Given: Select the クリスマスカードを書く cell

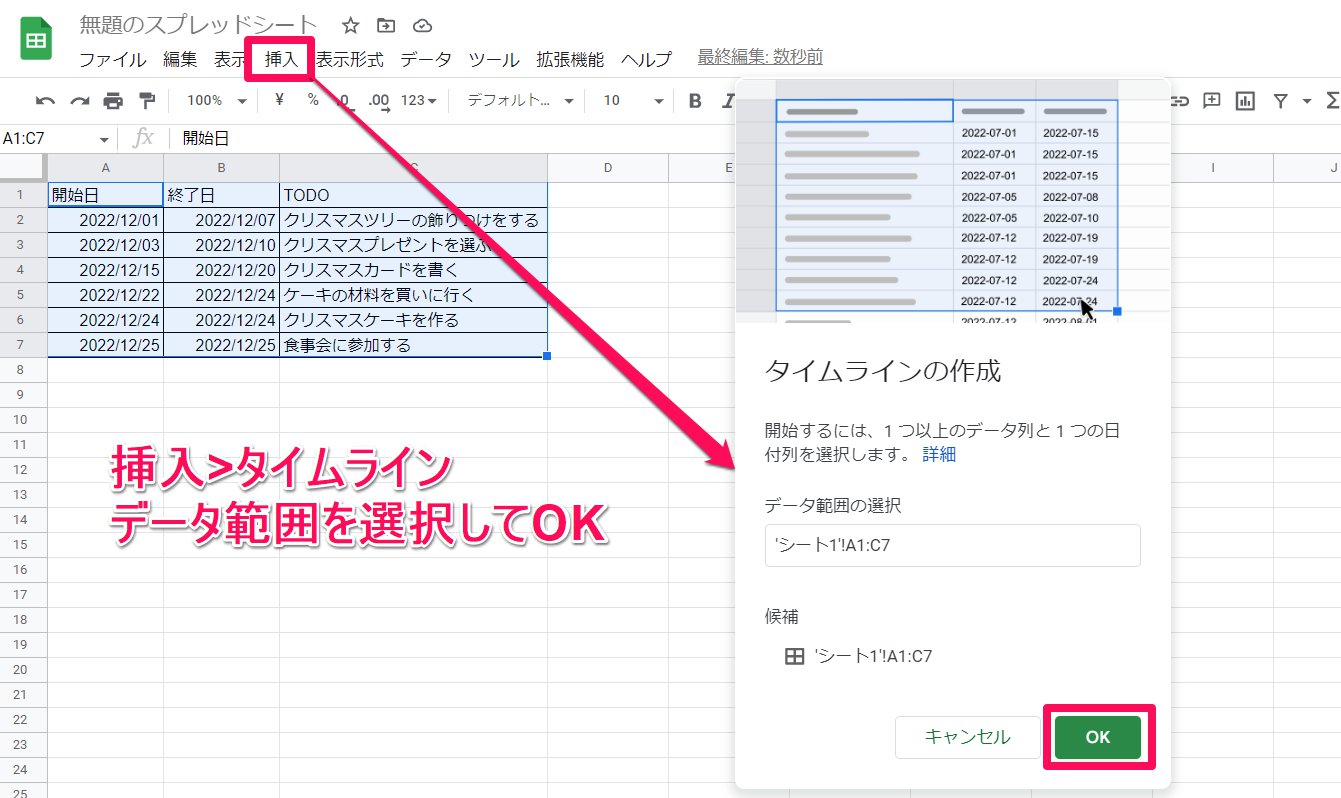Looking at the screenshot, I should pyautogui.click(x=414, y=270).
